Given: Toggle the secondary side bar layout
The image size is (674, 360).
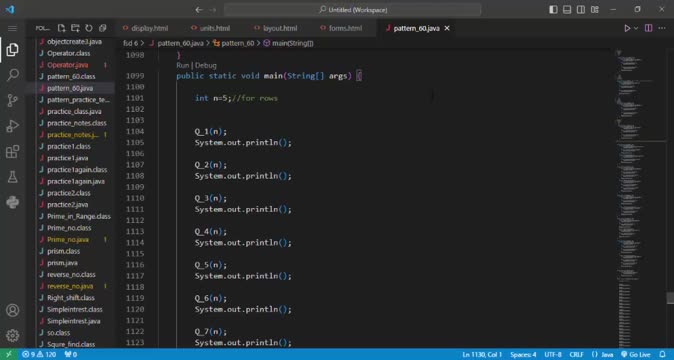Looking at the screenshot, I should click(x=581, y=9).
